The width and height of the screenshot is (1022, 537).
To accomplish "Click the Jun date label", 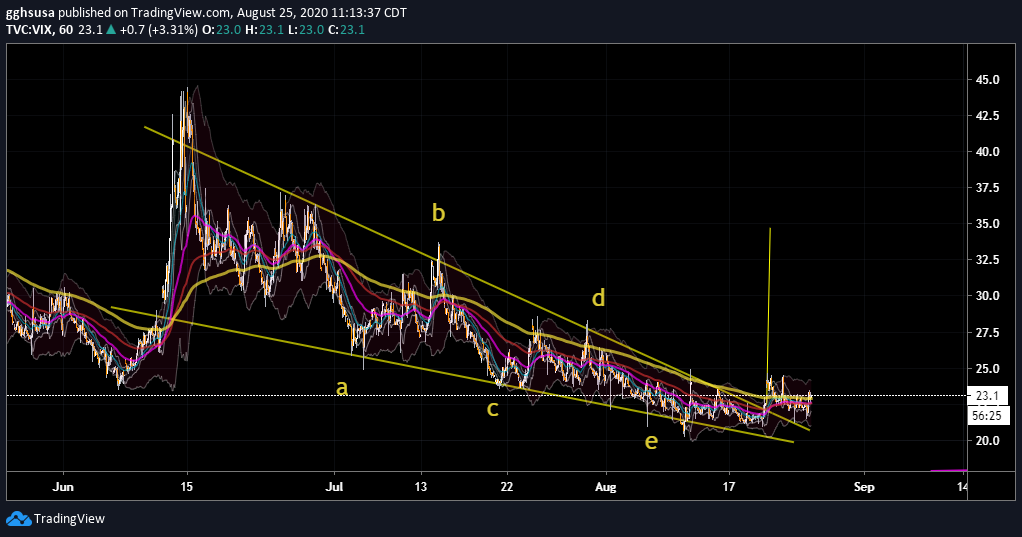I will coord(63,487).
